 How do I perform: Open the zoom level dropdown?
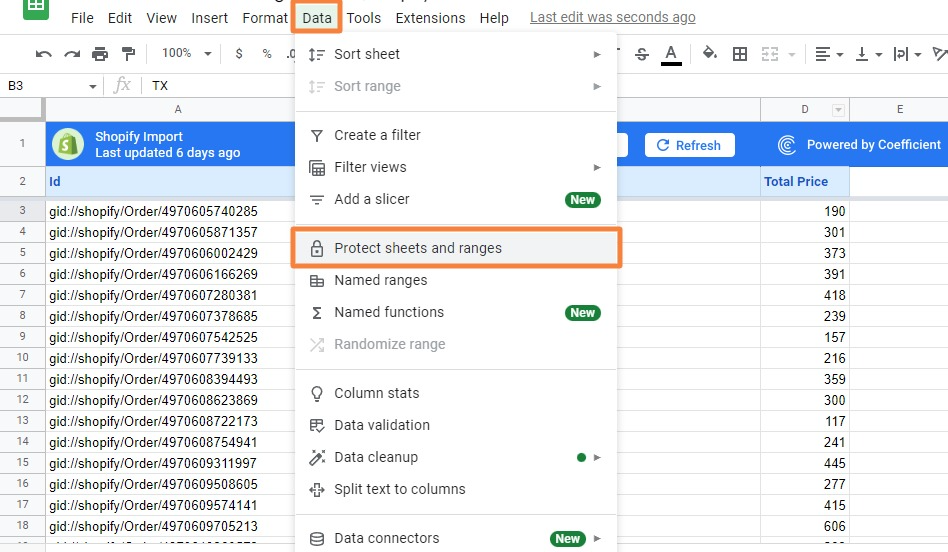187,54
